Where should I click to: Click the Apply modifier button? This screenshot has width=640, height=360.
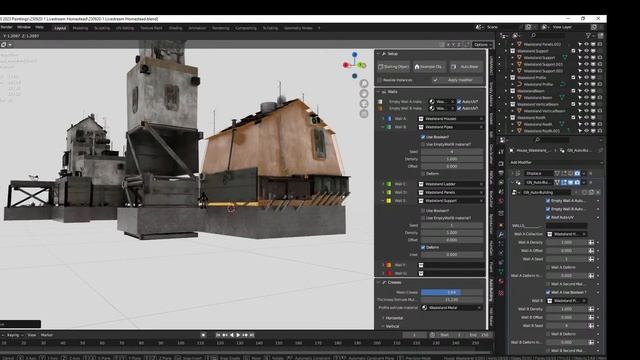(457, 80)
